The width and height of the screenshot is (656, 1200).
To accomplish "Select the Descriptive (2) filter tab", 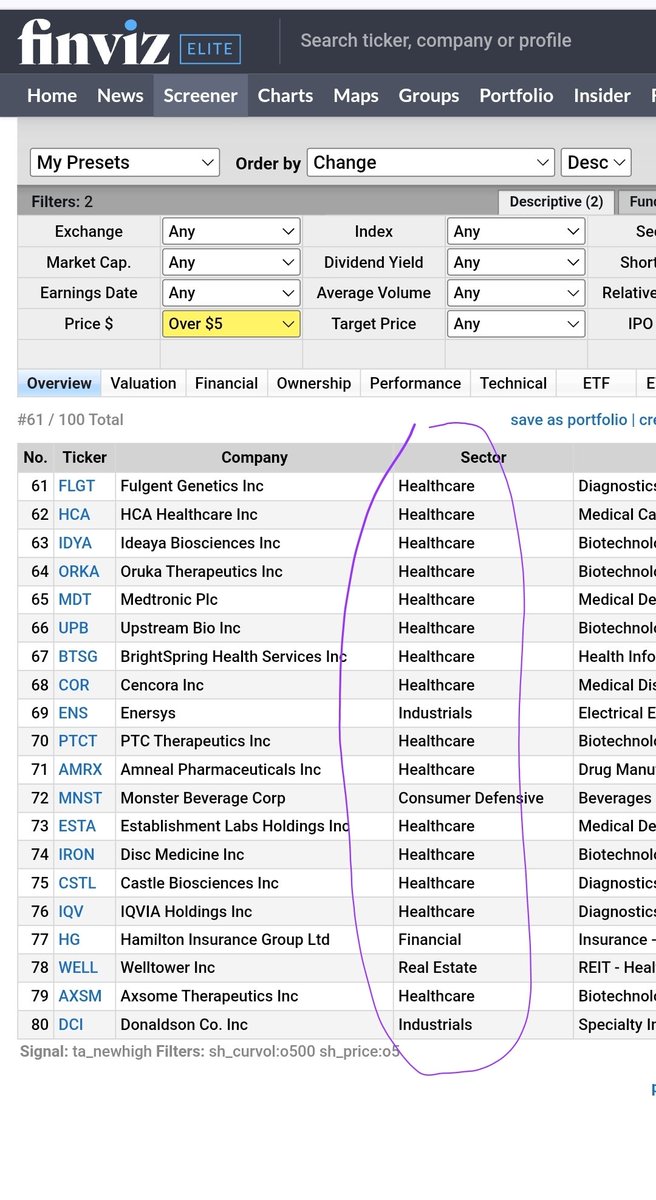I will [556, 202].
